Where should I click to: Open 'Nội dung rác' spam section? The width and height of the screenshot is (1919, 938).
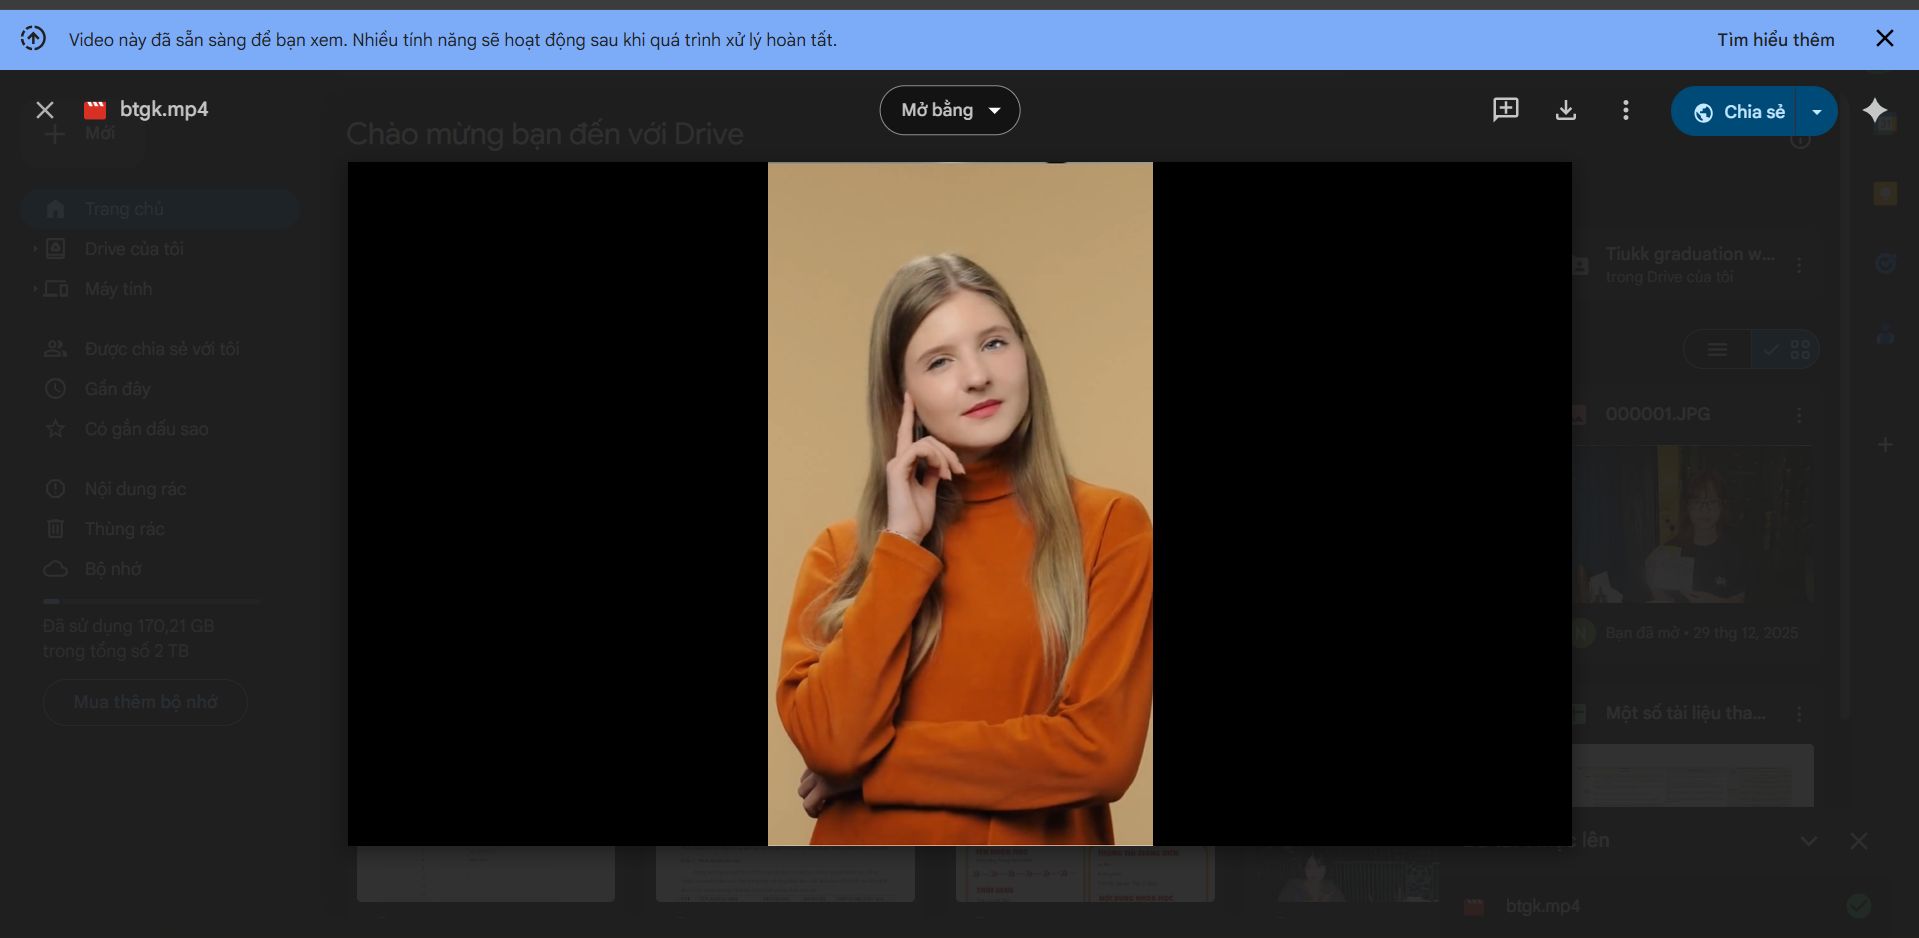click(x=135, y=489)
